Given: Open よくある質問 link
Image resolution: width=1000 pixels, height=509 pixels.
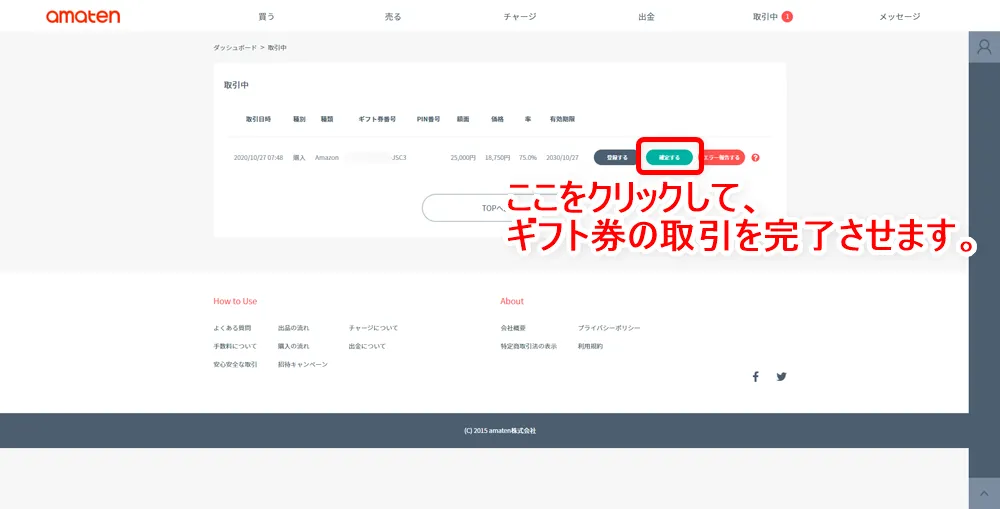Looking at the screenshot, I should point(232,328).
